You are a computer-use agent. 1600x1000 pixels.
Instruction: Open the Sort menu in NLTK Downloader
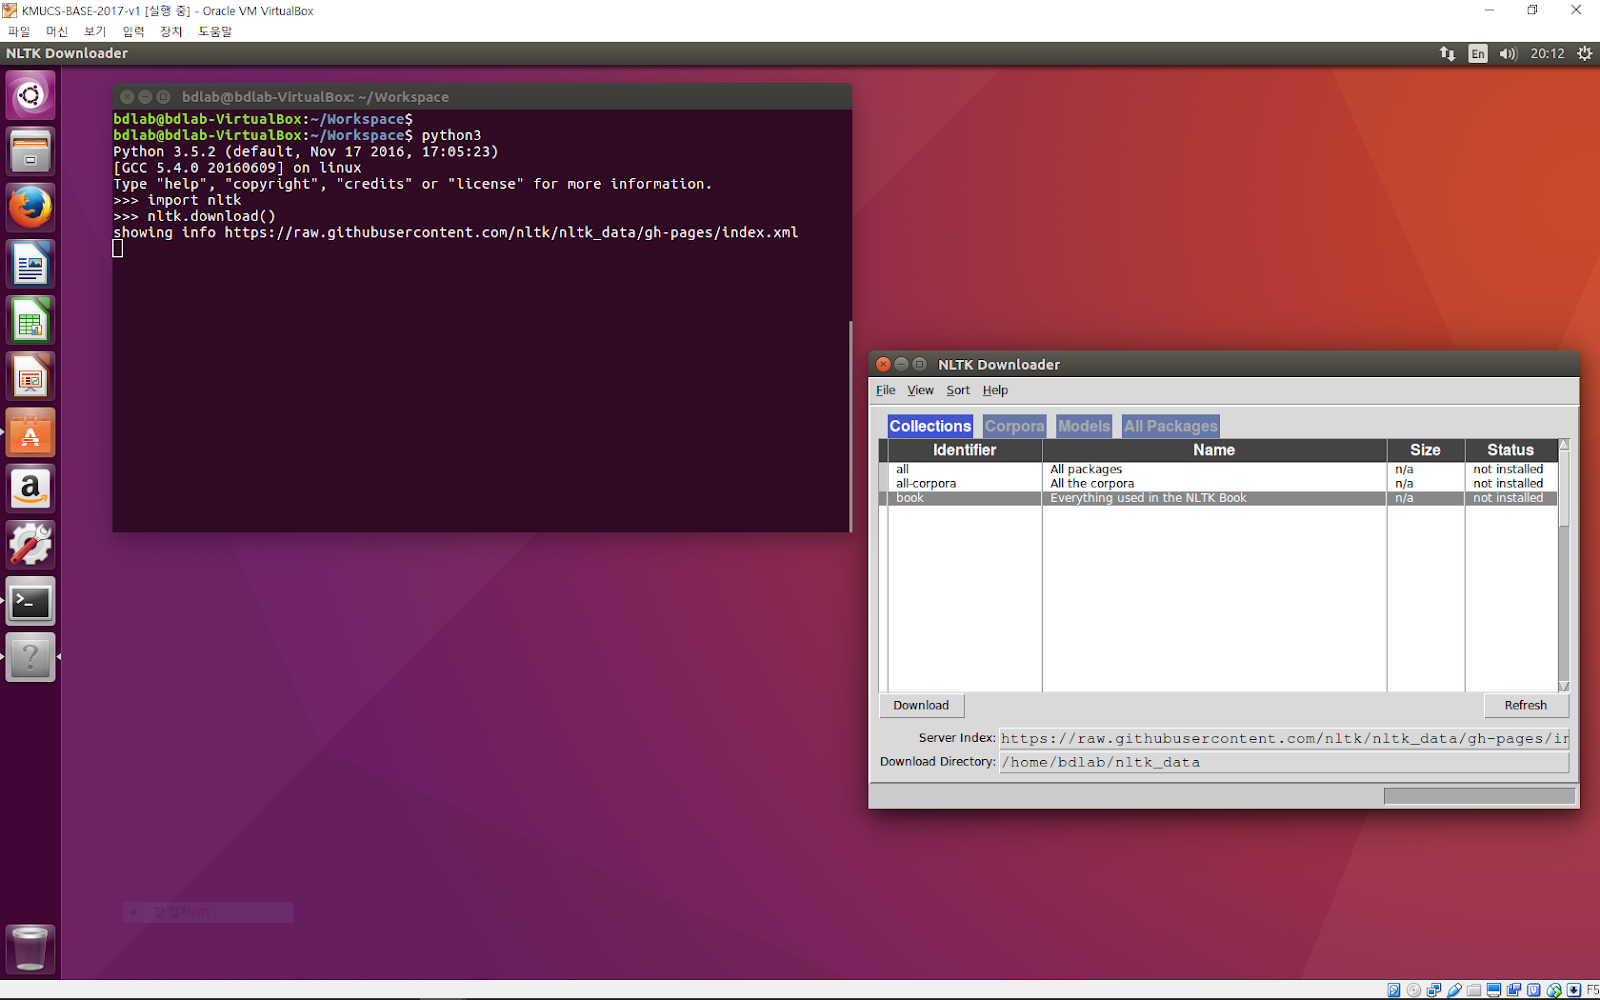pyautogui.click(x=958, y=390)
